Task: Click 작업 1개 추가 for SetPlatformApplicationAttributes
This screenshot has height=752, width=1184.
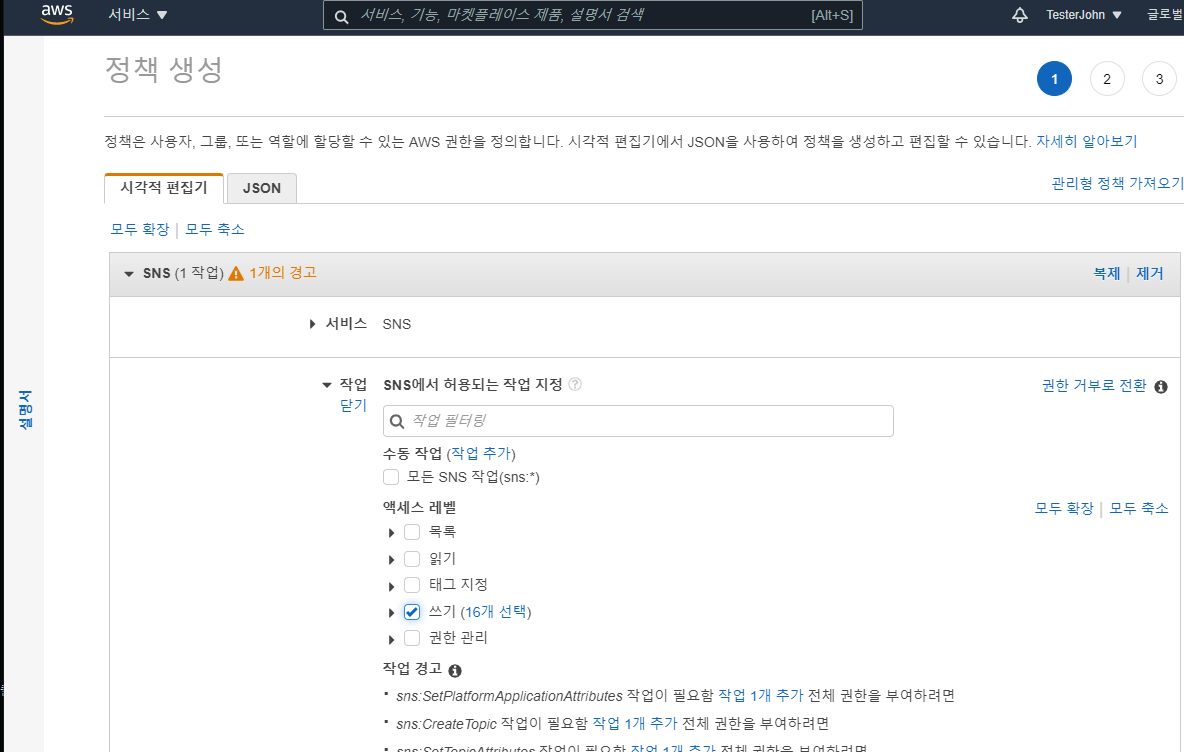Action: (x=760, y=695)
